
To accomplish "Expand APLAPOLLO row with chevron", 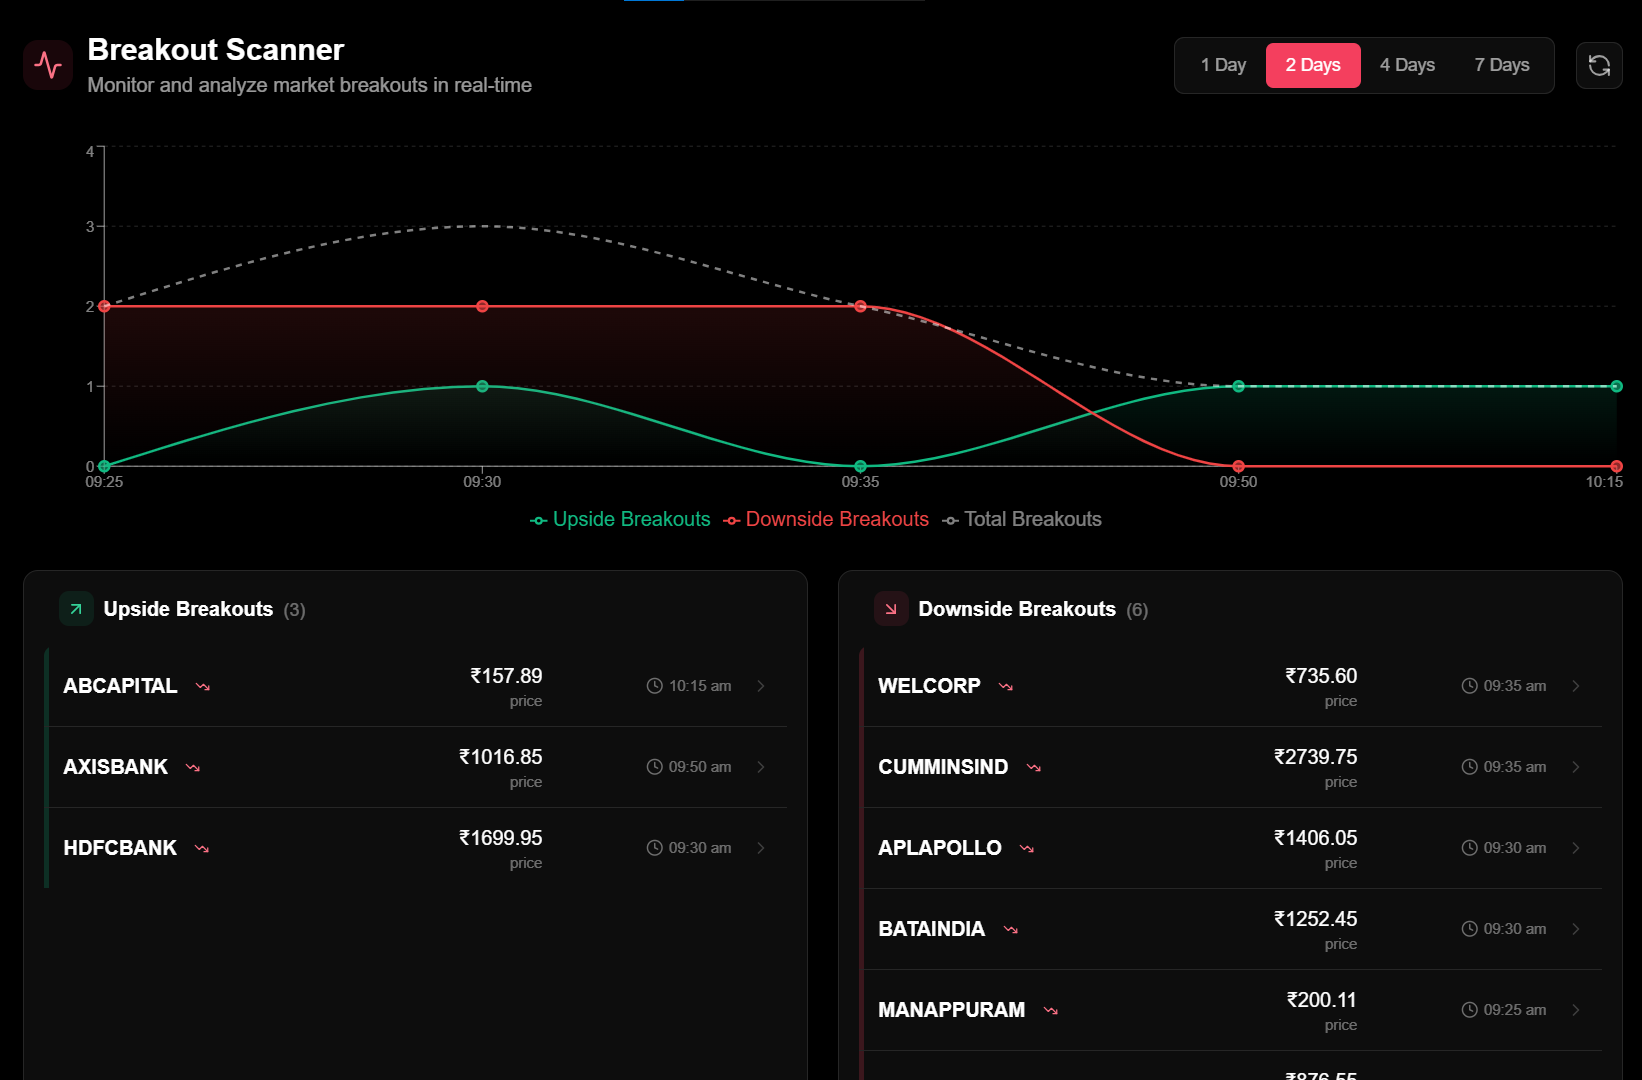I will [1576, 848].
